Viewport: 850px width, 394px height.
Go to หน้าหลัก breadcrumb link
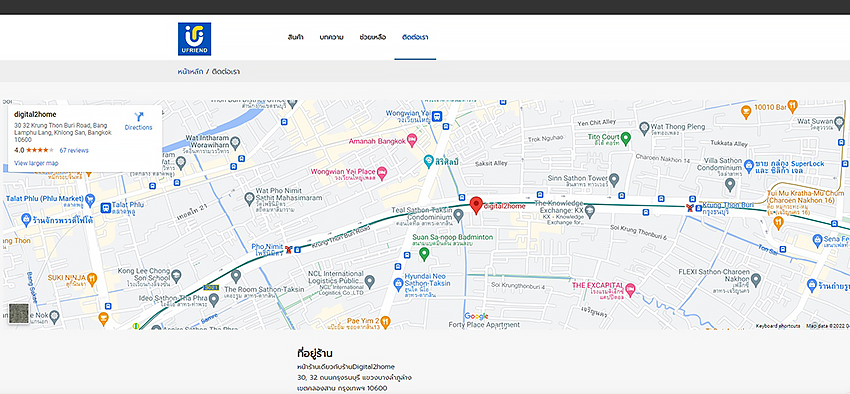click(x=190, y=72)
